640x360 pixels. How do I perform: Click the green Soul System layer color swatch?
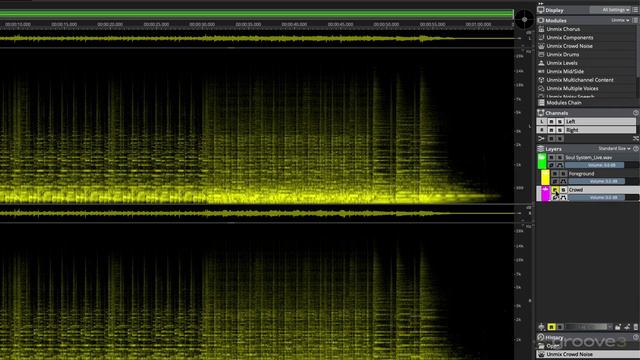coord(542,161)
